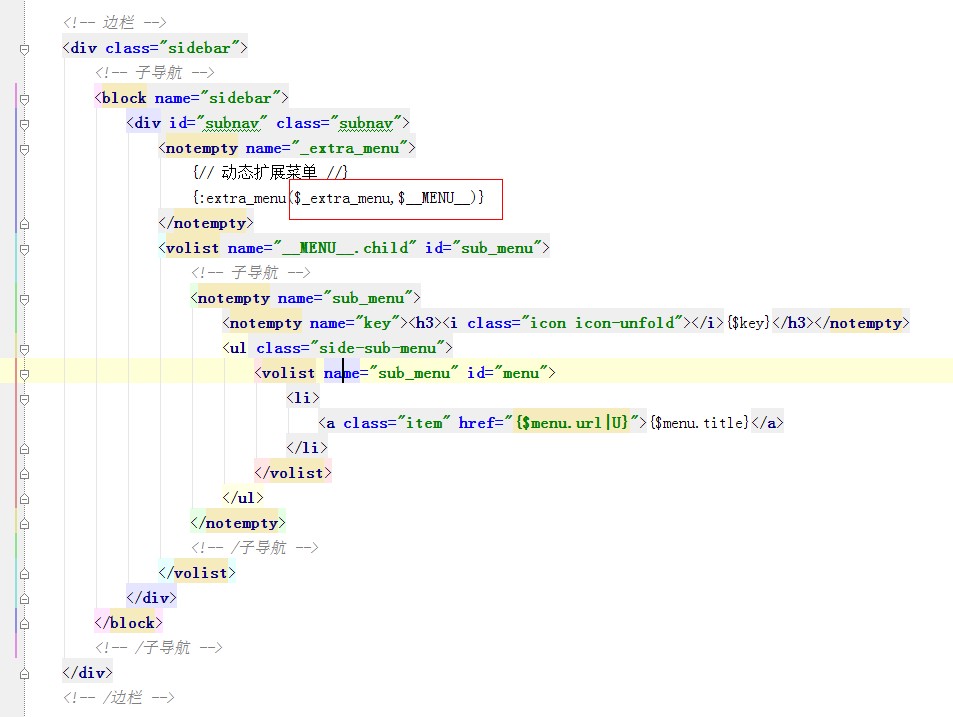
Task: Click the {$menu.title} template variable
Action: [x=699, y=423]
